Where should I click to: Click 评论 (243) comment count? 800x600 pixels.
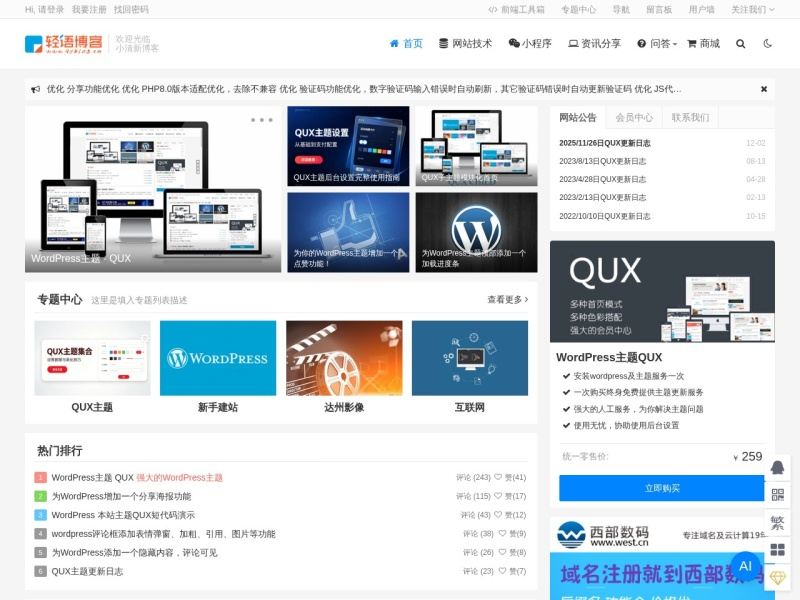coord(473,478)
